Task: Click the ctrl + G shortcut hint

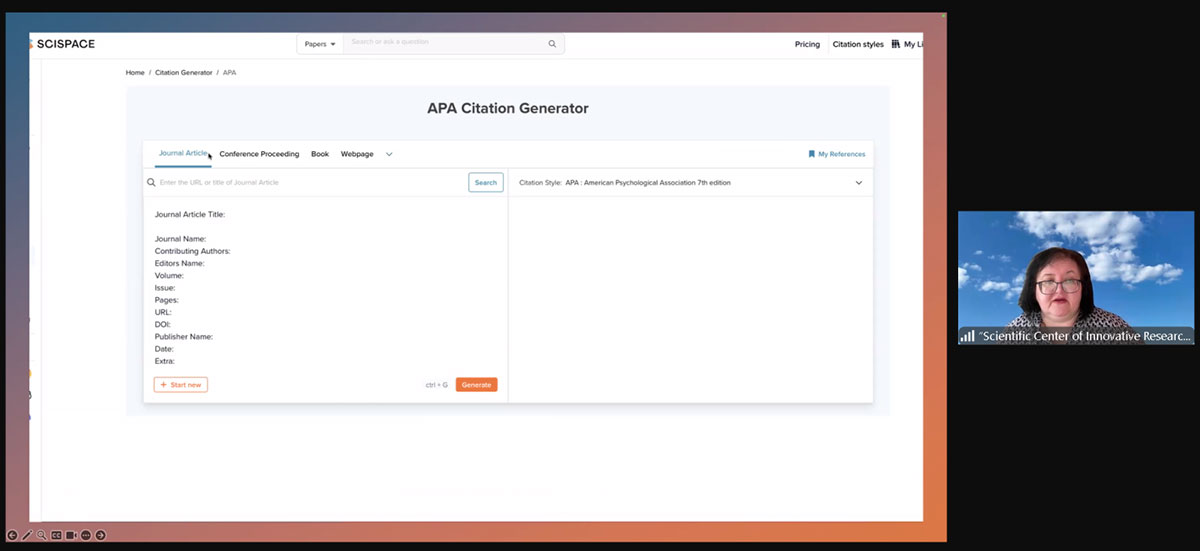Action: pos(437,385)
